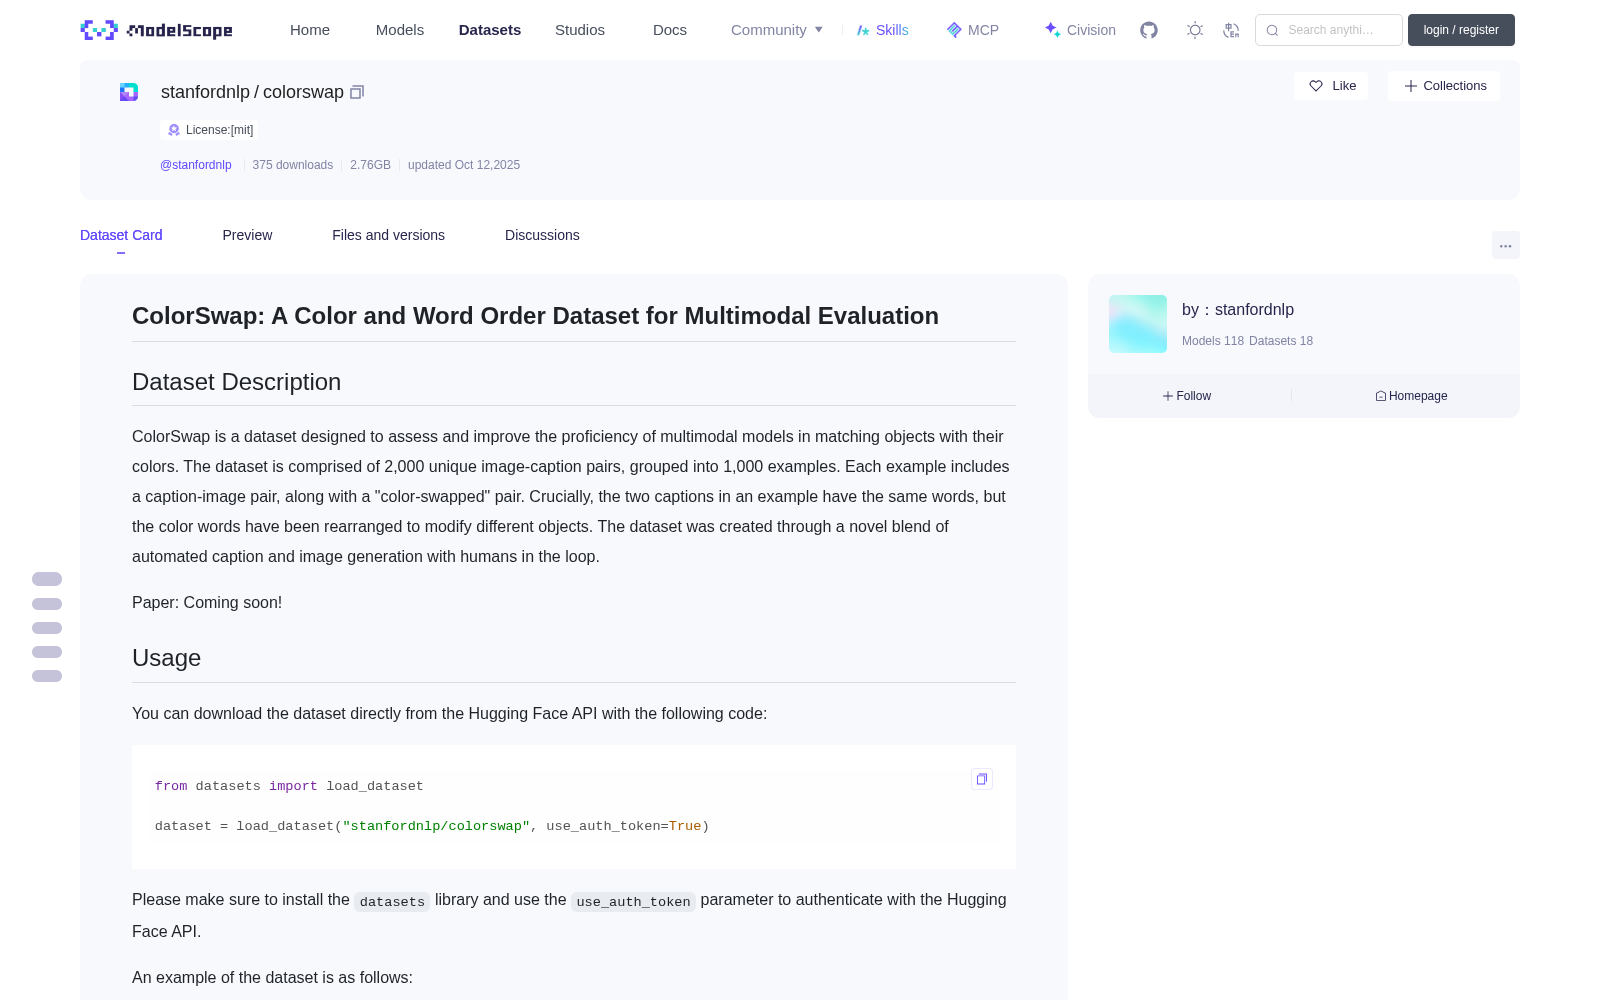1600x1000 pixels.
Task: Click the @stanfordnlp owner link
Action: (x=196, y=165)
